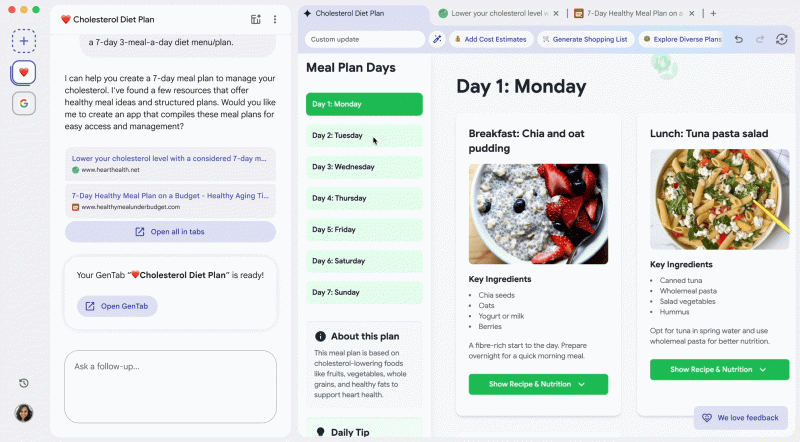Click the Ask a follow-up text box
The width and height of the screenshot is (800, 442).
click(x=170, y=385)
